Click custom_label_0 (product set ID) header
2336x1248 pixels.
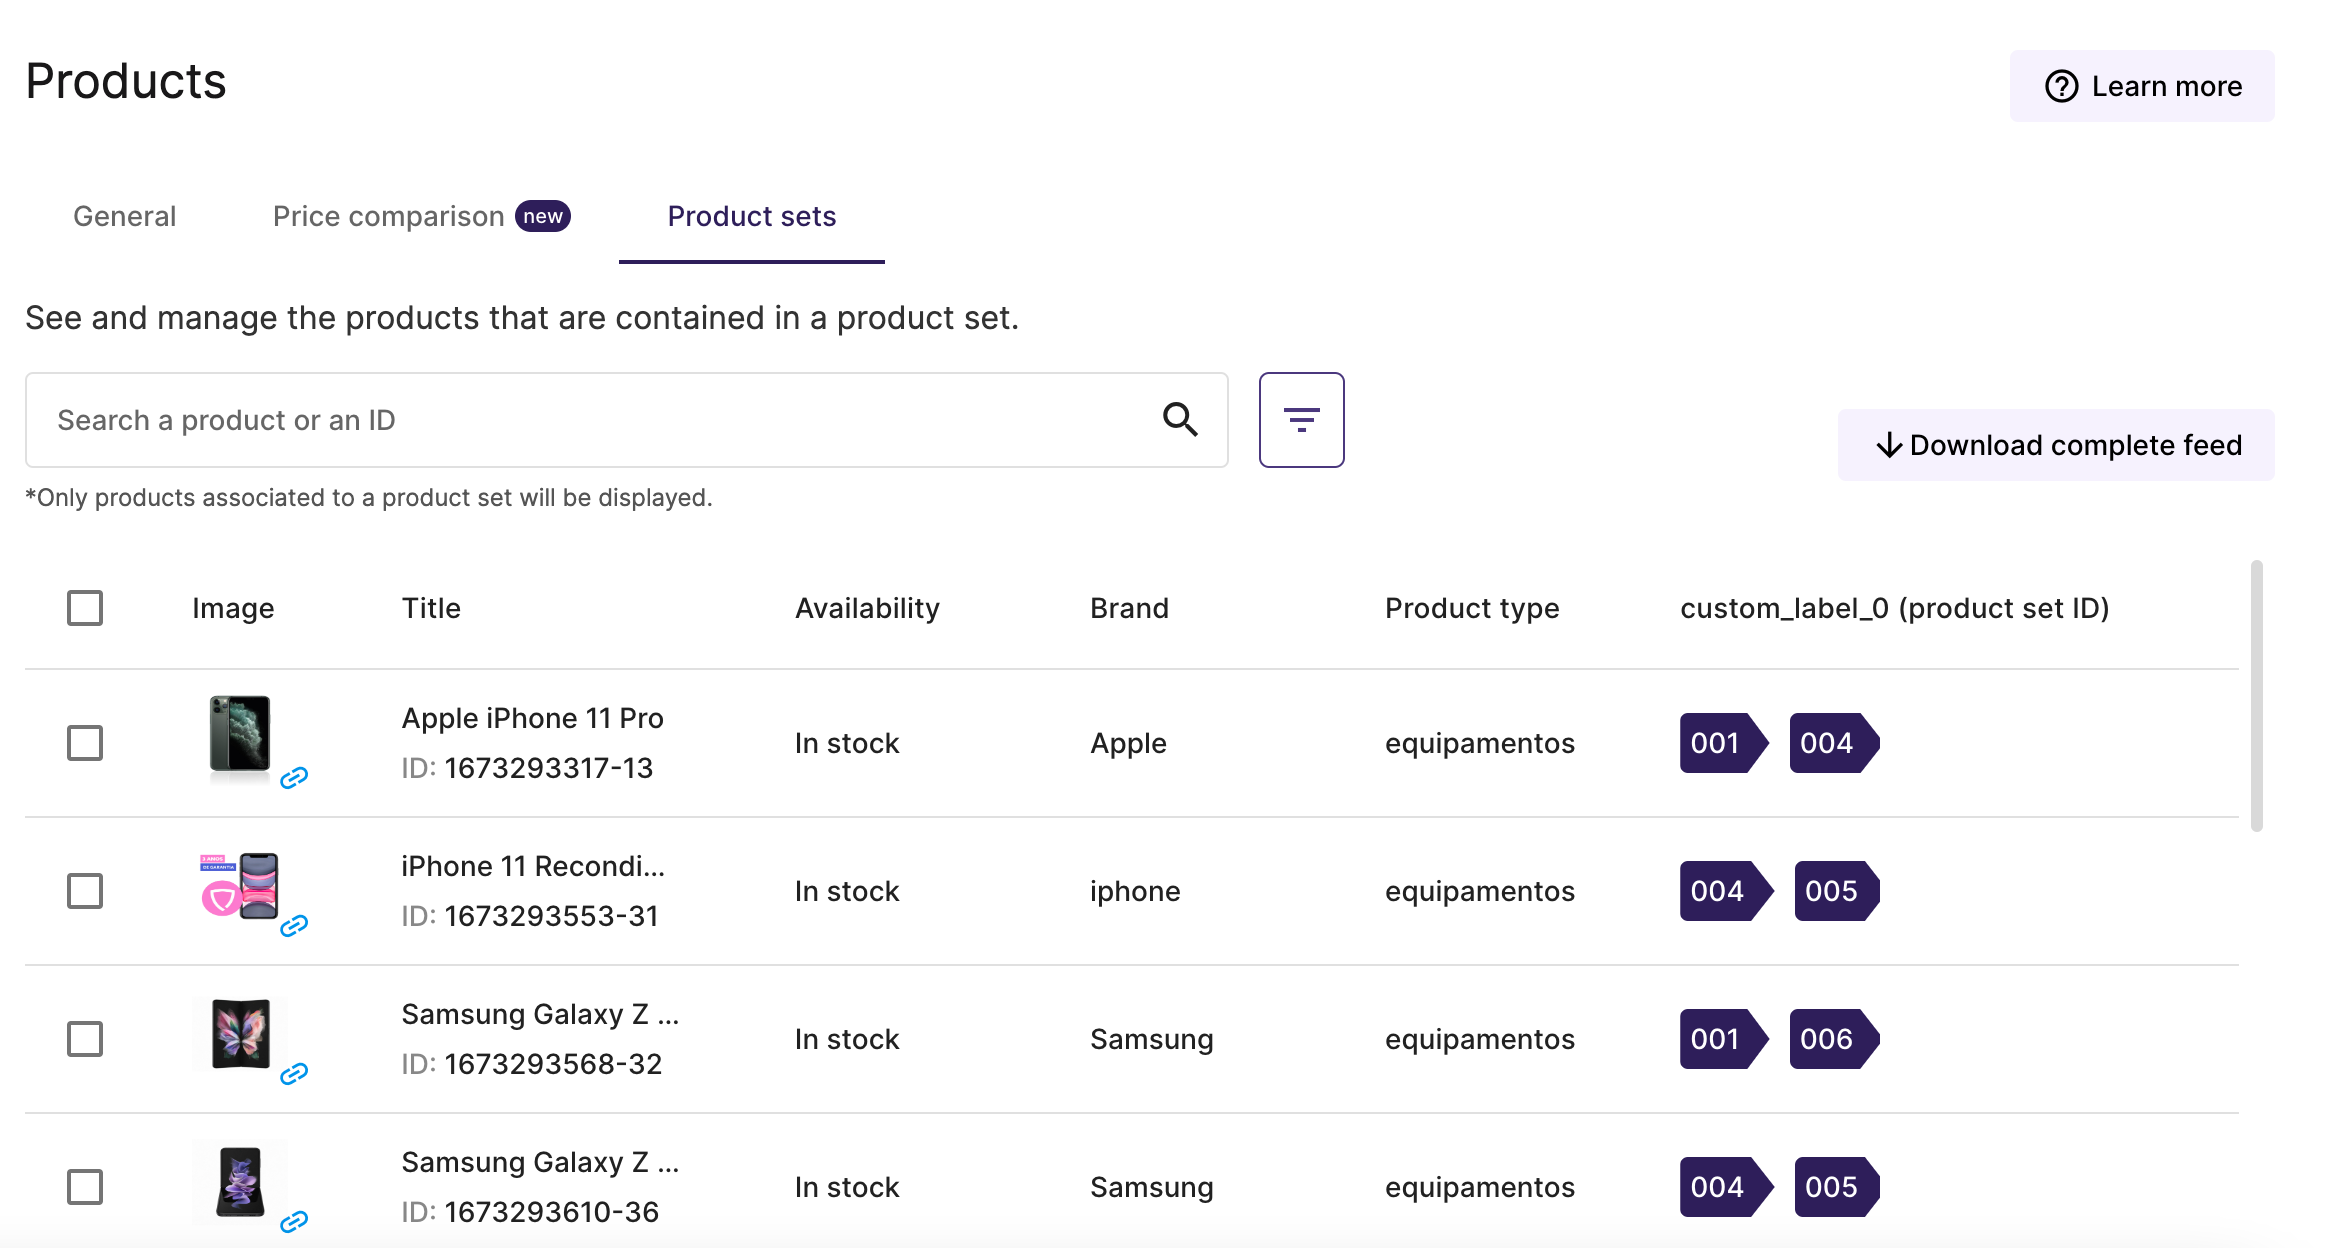(1895, 608)
